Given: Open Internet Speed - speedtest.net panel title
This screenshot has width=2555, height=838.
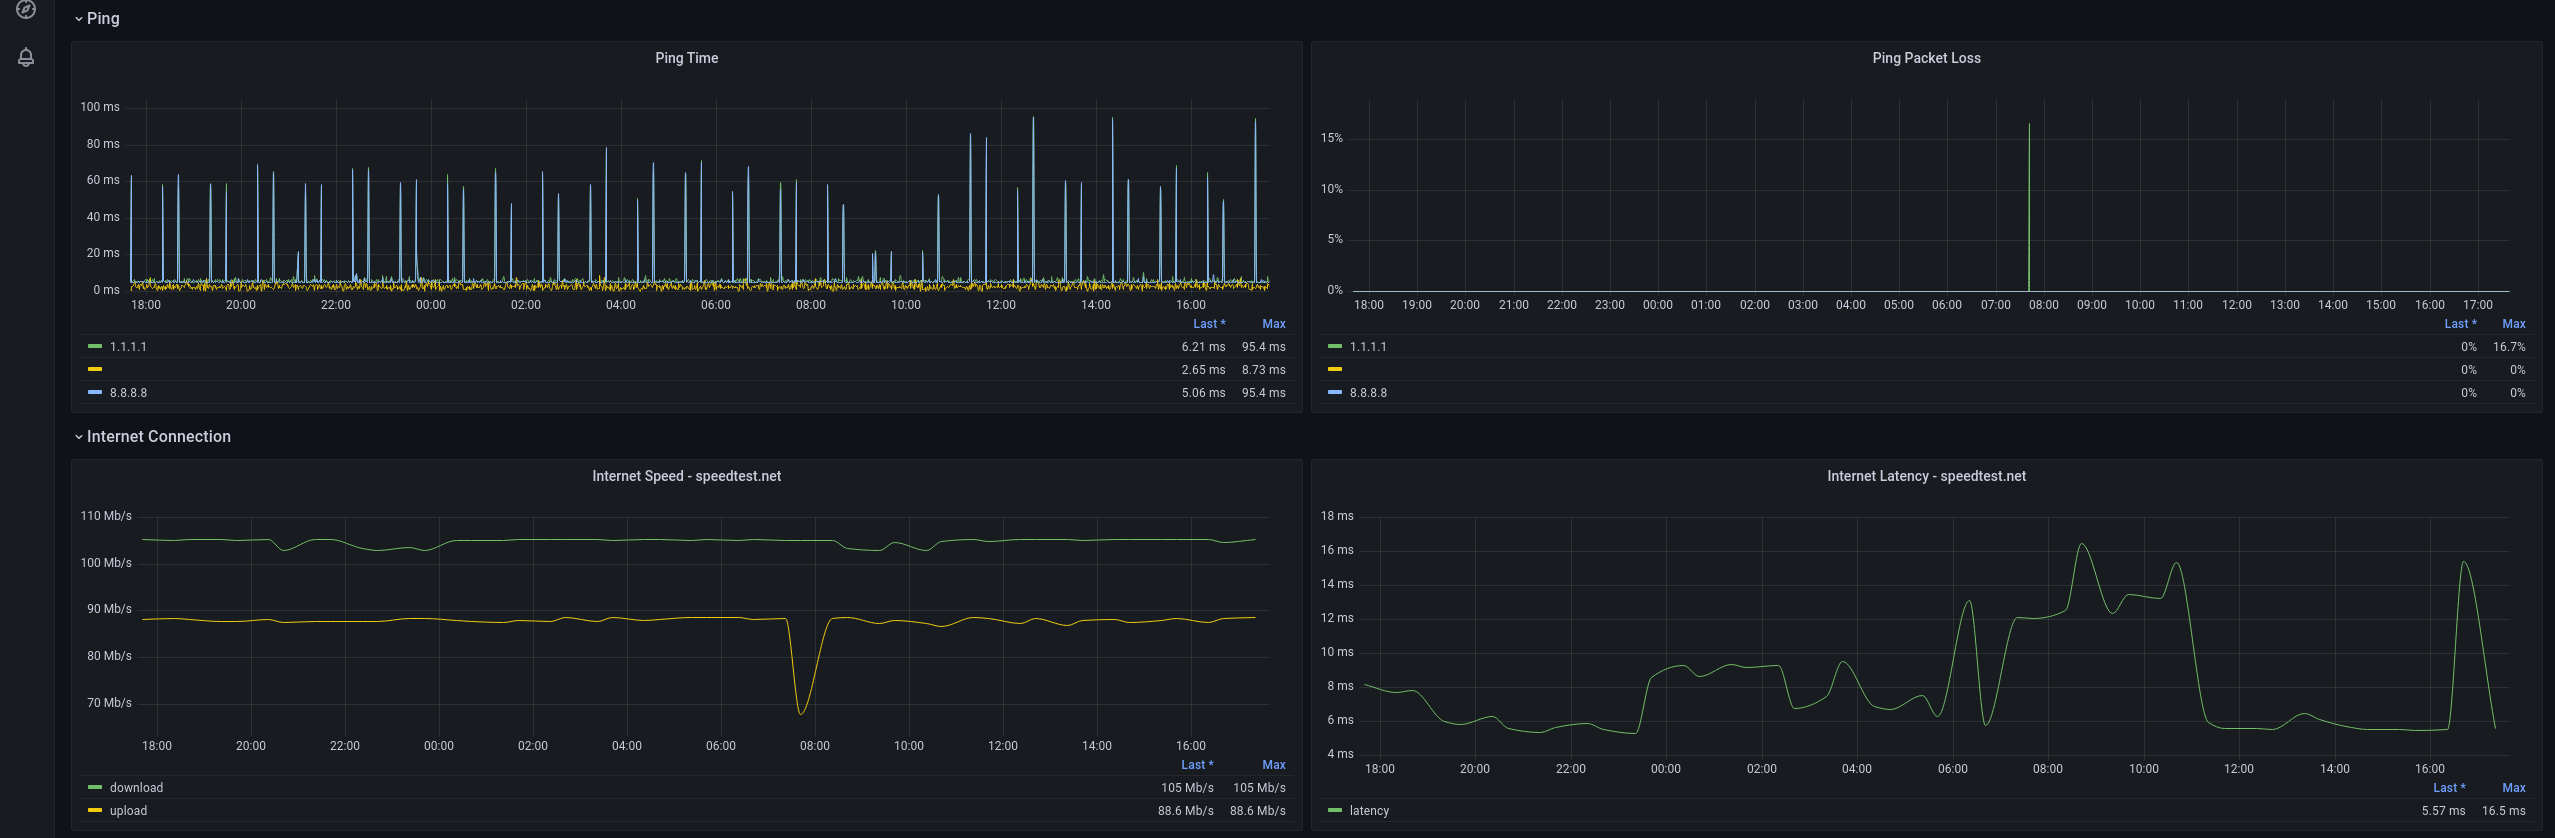Looking at the screenshot, I should tap(686, 476).
